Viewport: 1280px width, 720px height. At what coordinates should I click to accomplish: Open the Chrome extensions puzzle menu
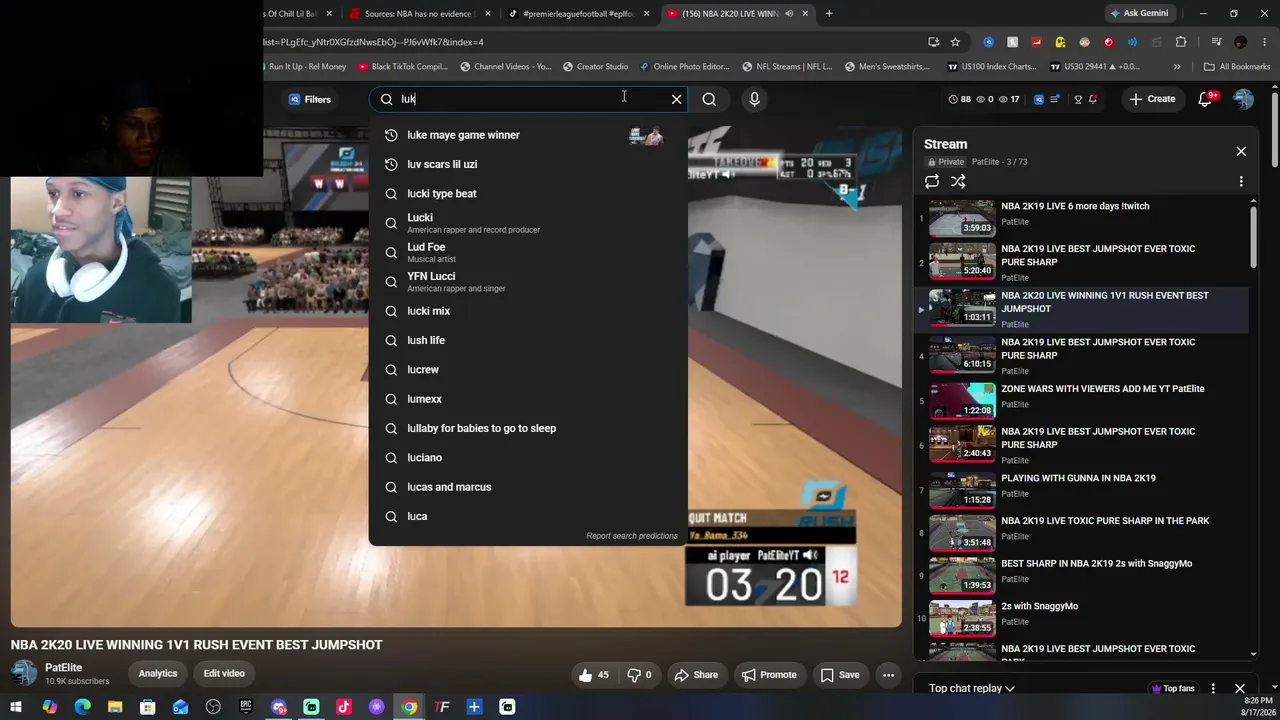pyautogui.click(x=1181, y=42)
